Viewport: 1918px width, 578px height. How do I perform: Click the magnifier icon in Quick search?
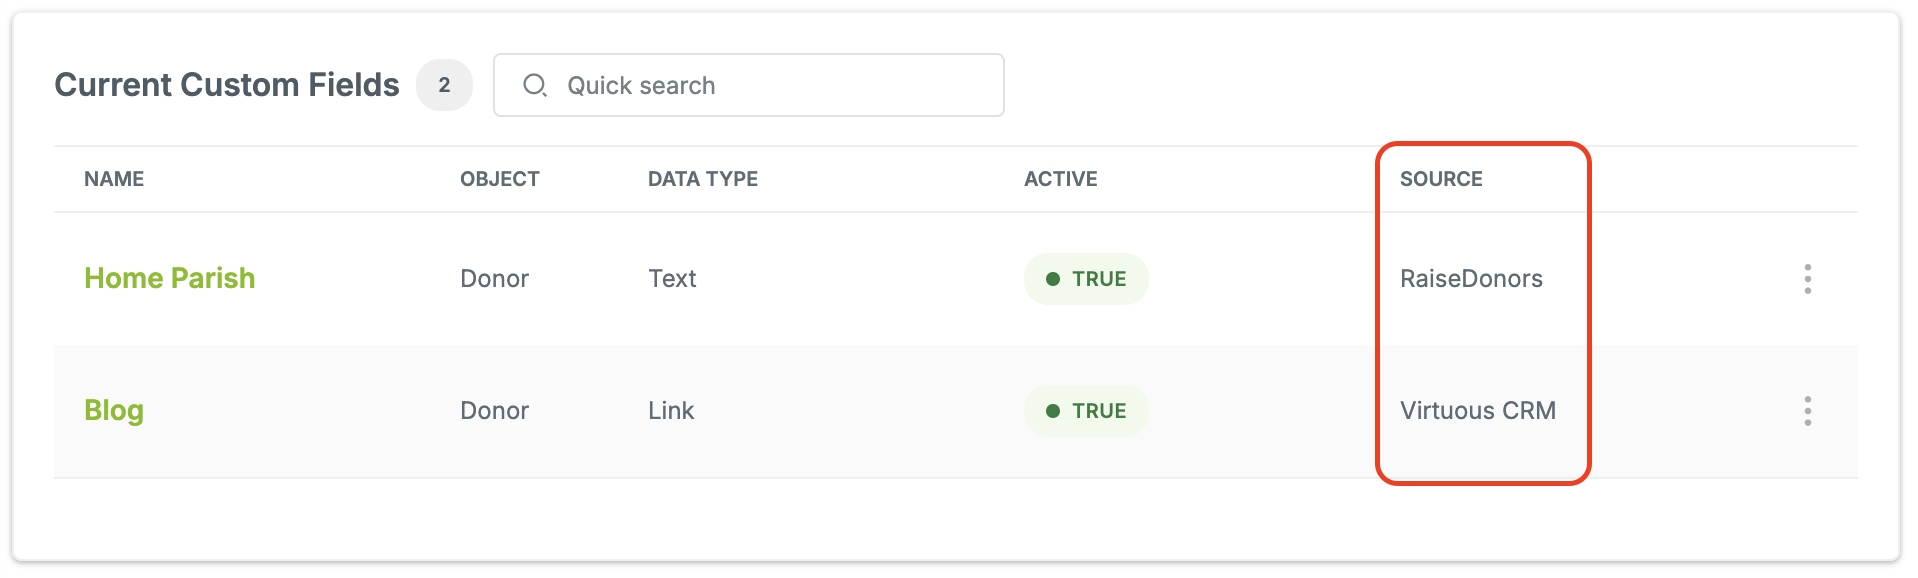(535, 85)
